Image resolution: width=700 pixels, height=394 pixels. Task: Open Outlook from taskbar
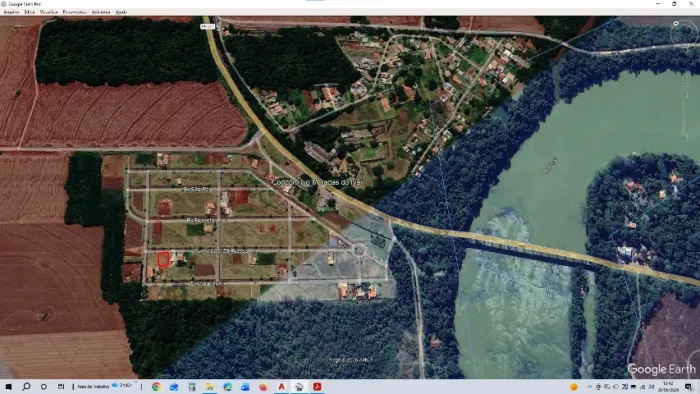click(246, 386)
